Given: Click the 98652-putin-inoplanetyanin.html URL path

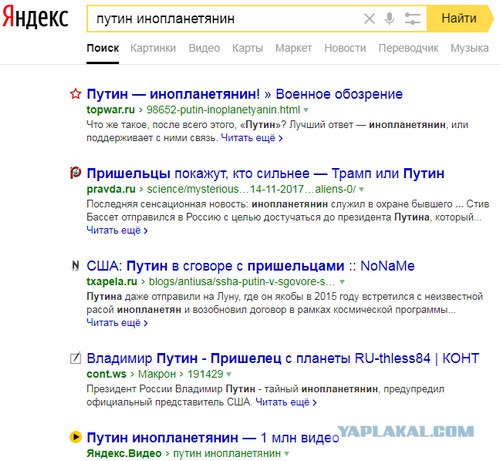Looking at the screenshot, I should [x=223, y=110].
